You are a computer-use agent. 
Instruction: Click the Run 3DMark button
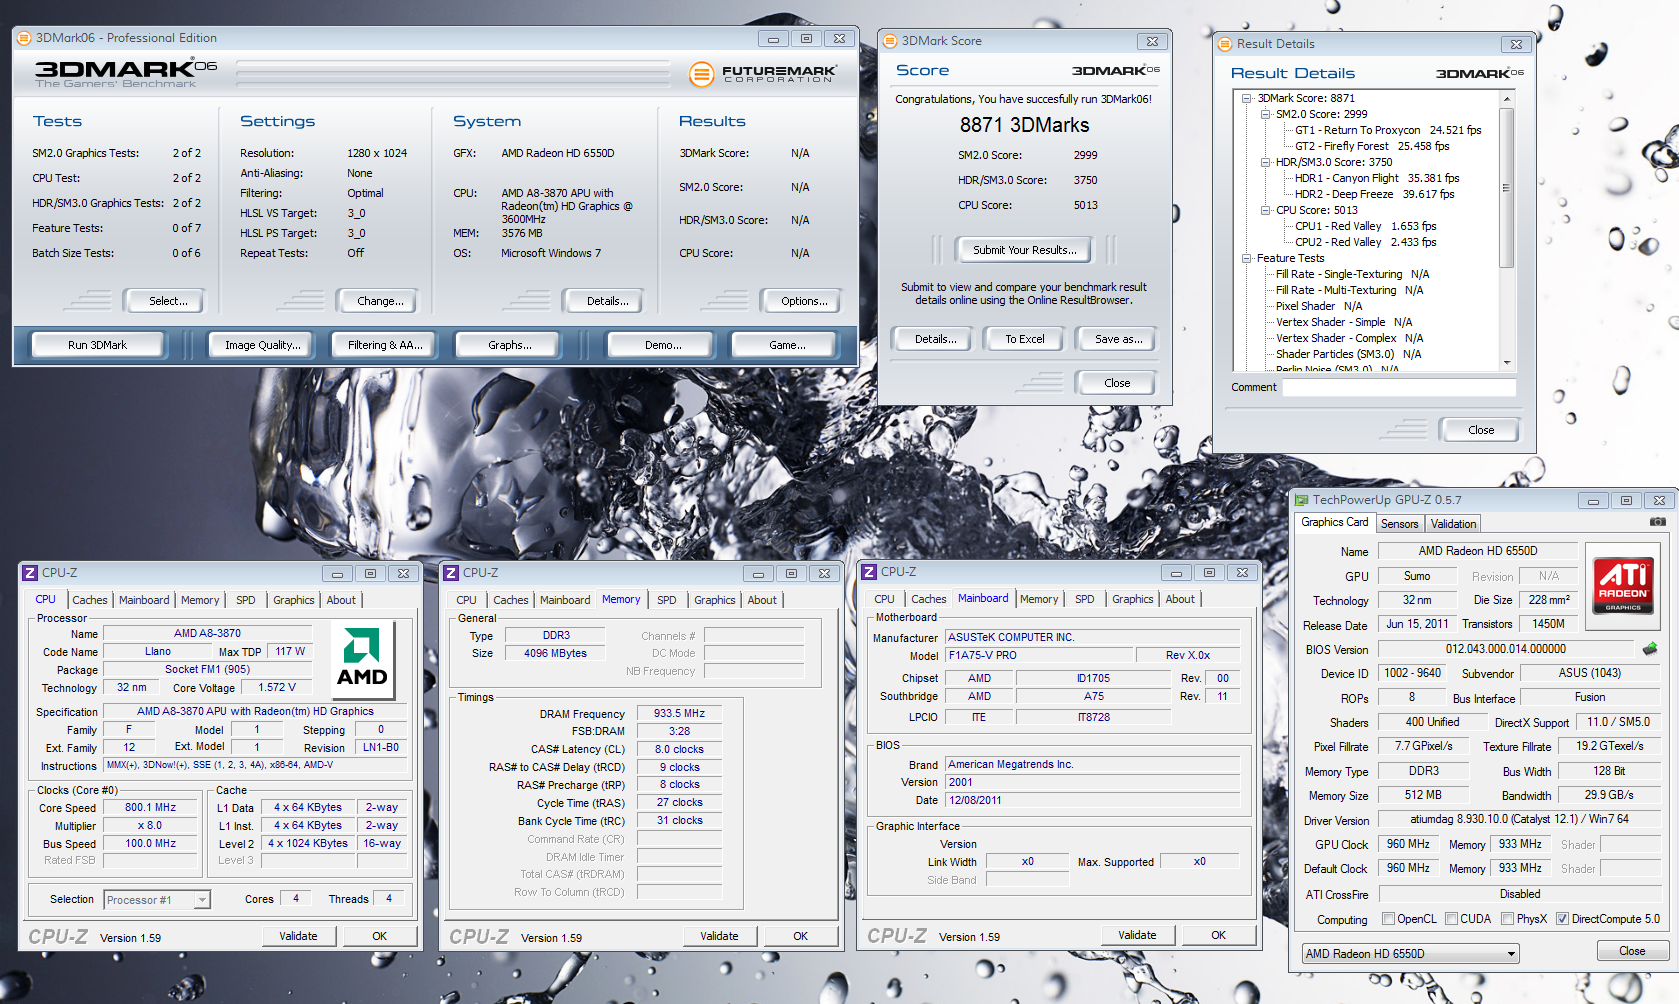click(x=98, y=345)
